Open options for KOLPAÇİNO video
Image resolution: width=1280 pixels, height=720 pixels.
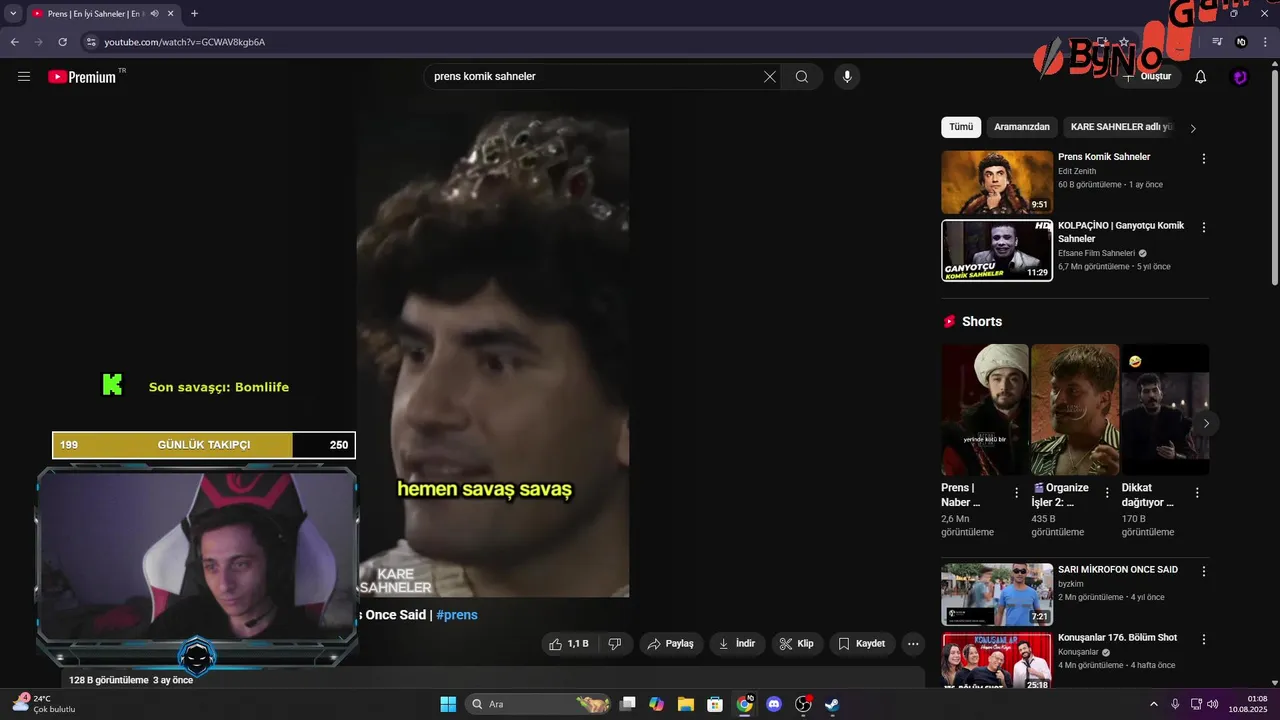(x=1204, y=227)
